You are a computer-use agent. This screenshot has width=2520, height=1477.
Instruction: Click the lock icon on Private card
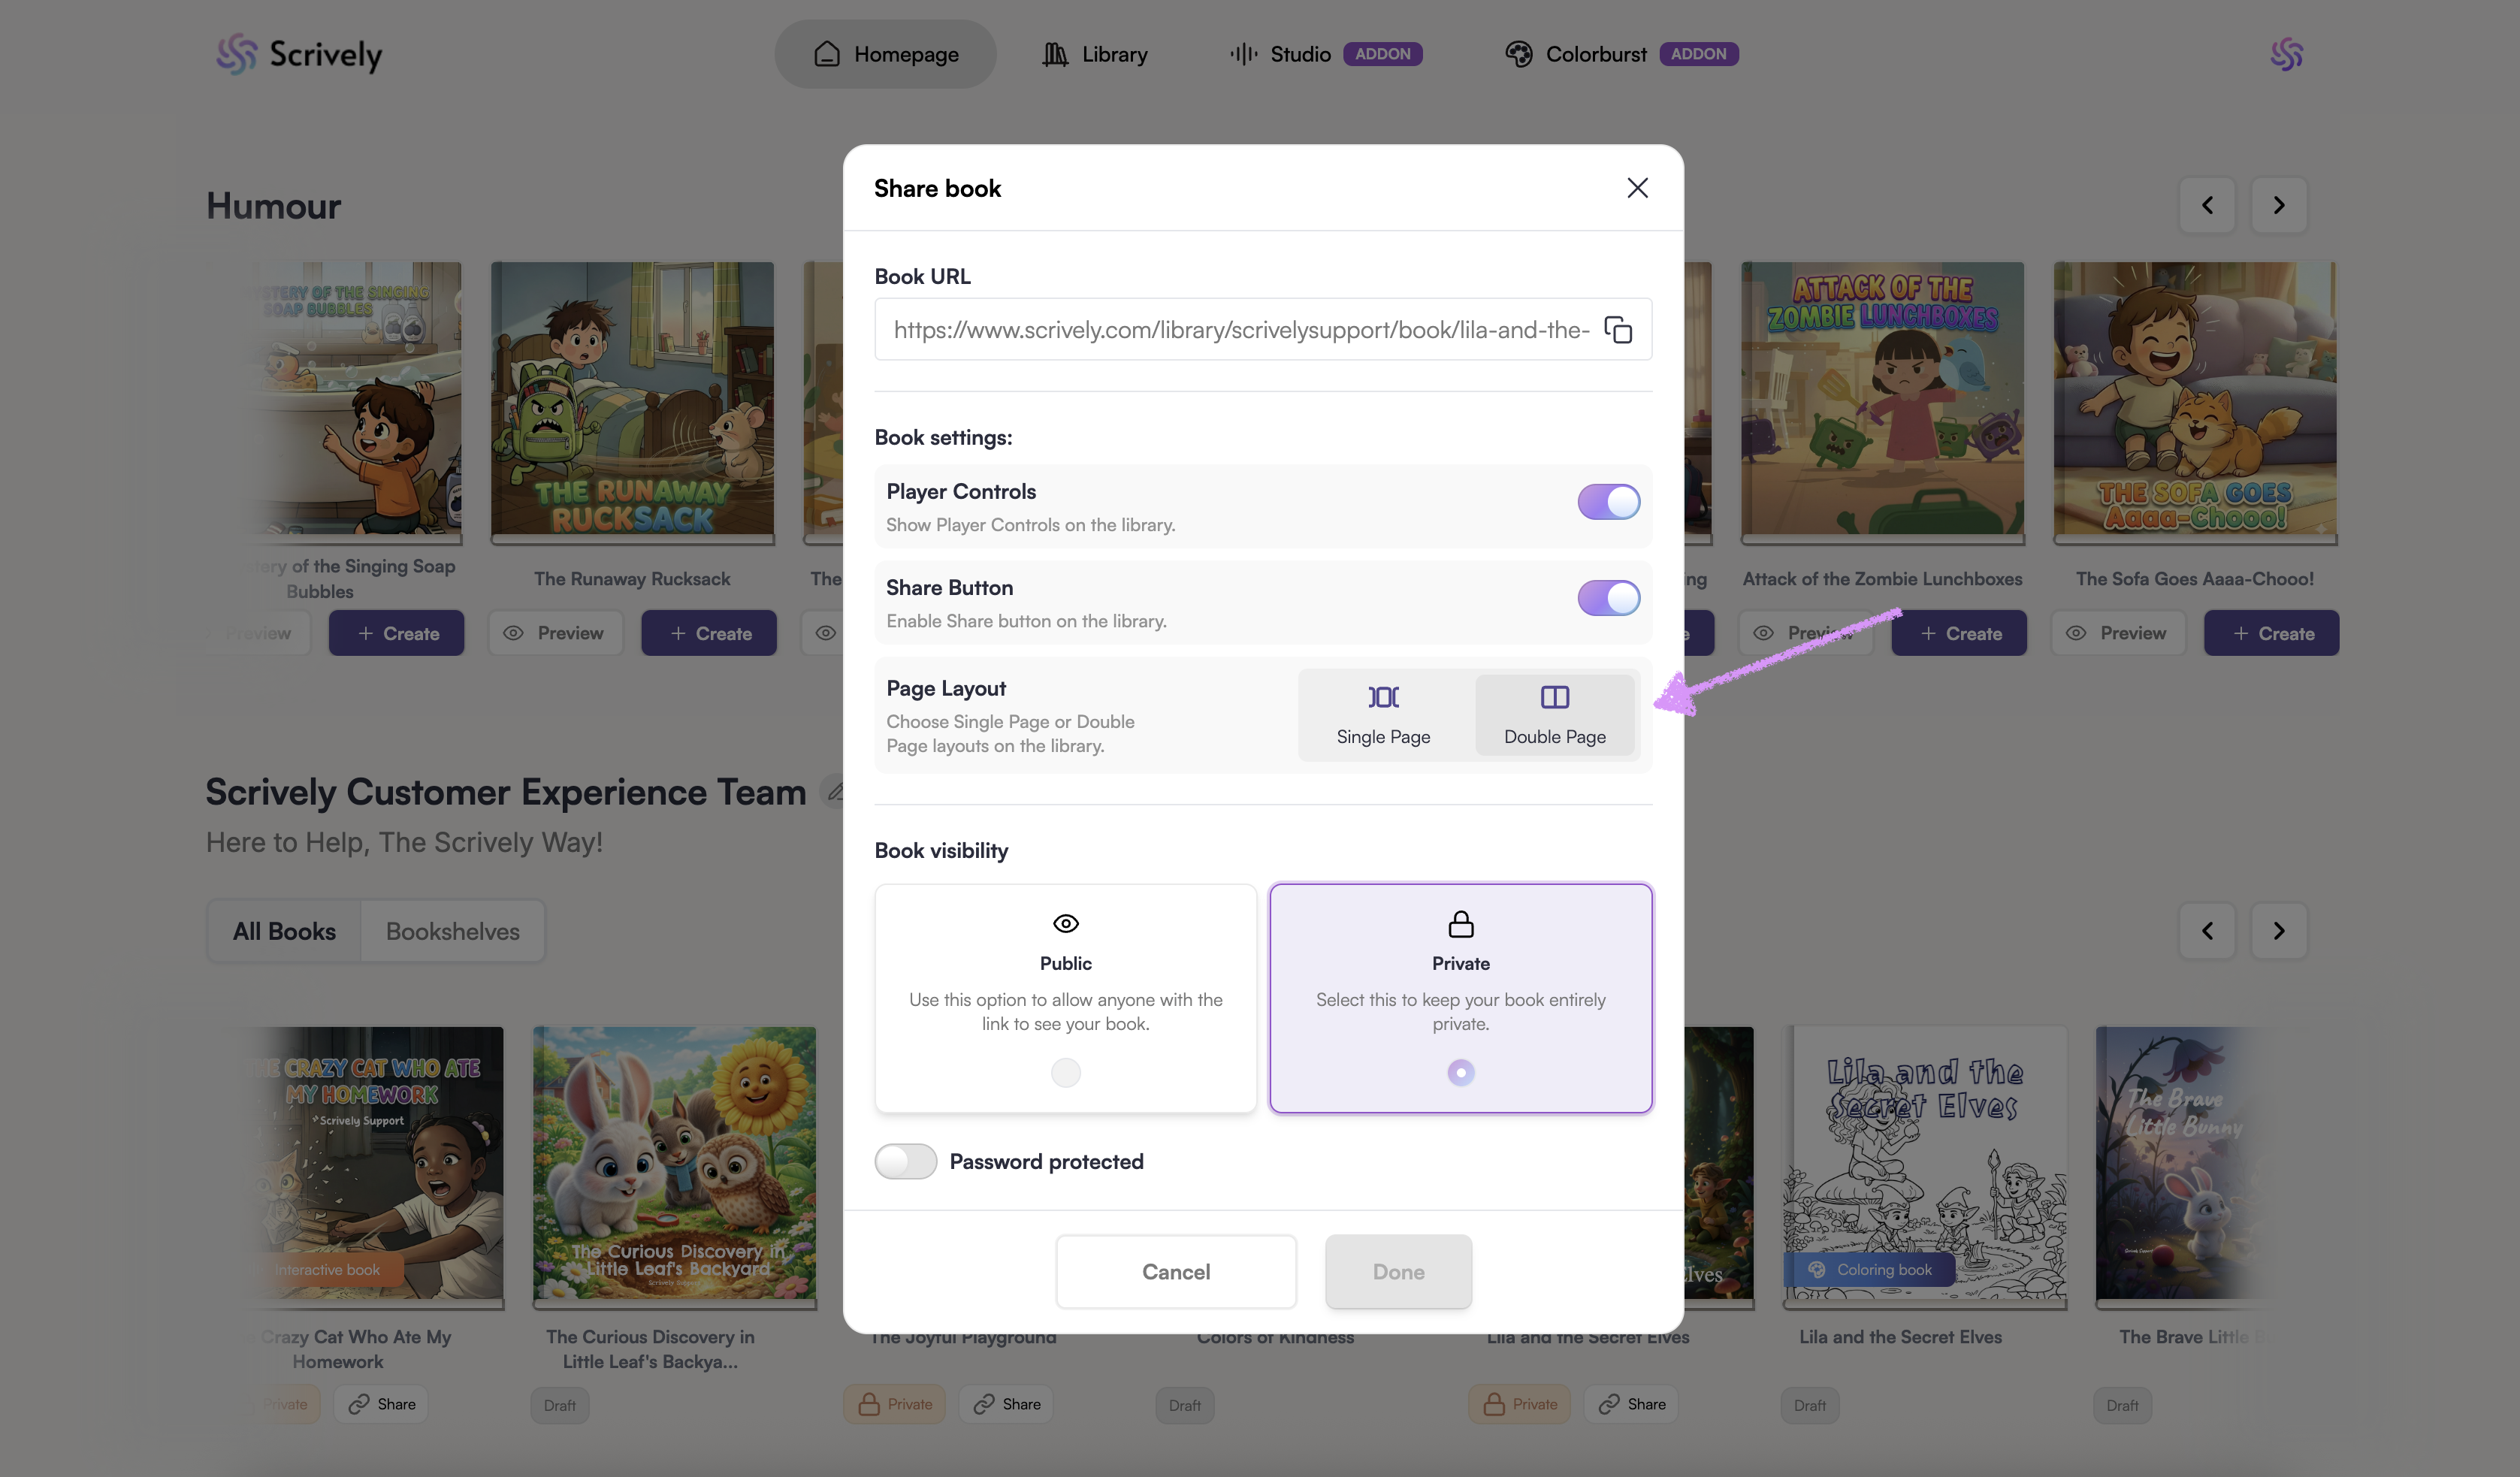click(1460, 923)
